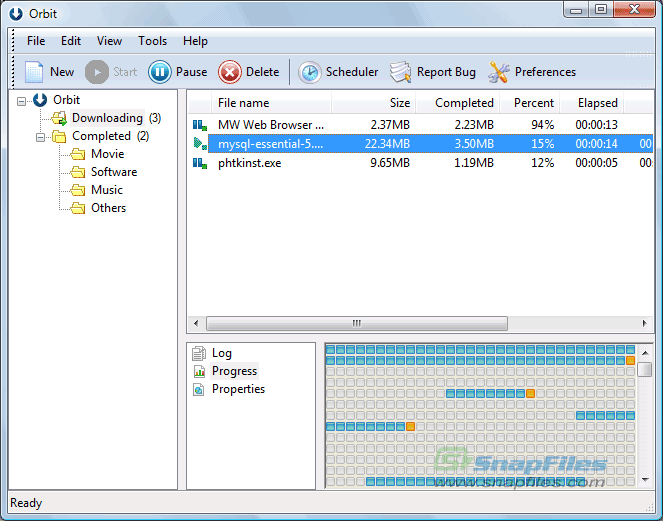Collapse the Orbit root tree node
Viewport: 663px width, 521px height.
(x=21, y=101)
